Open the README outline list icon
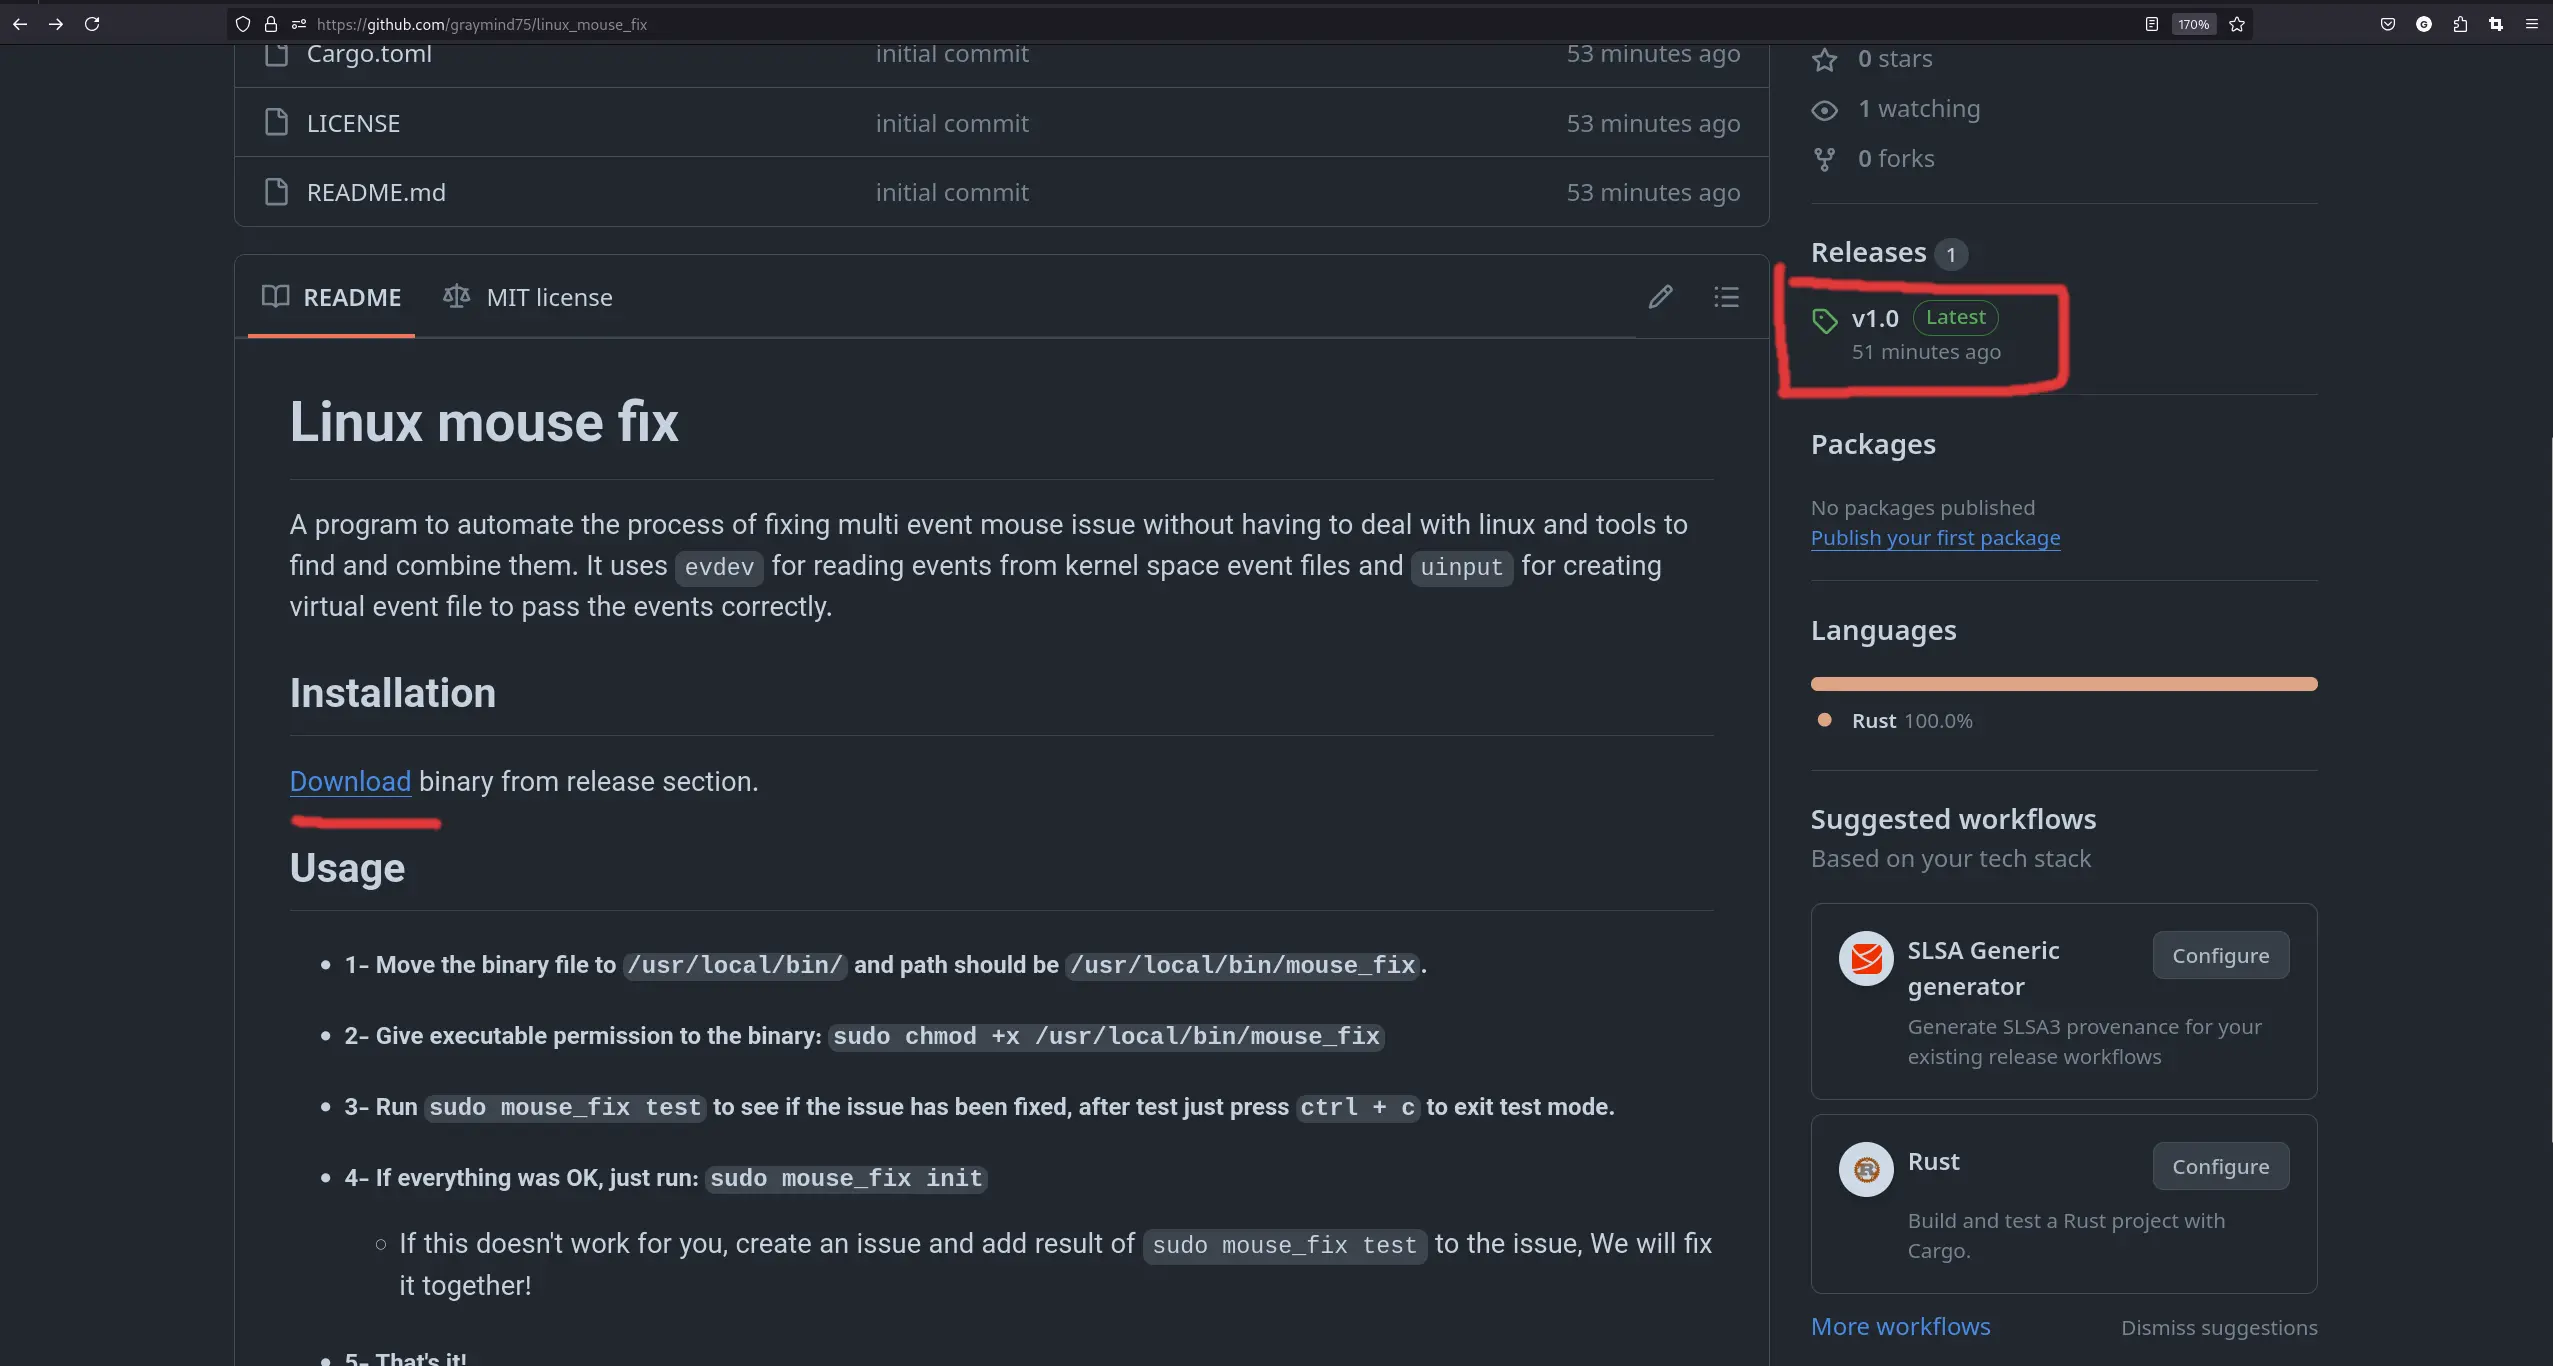 click(x=1727, y=296)
